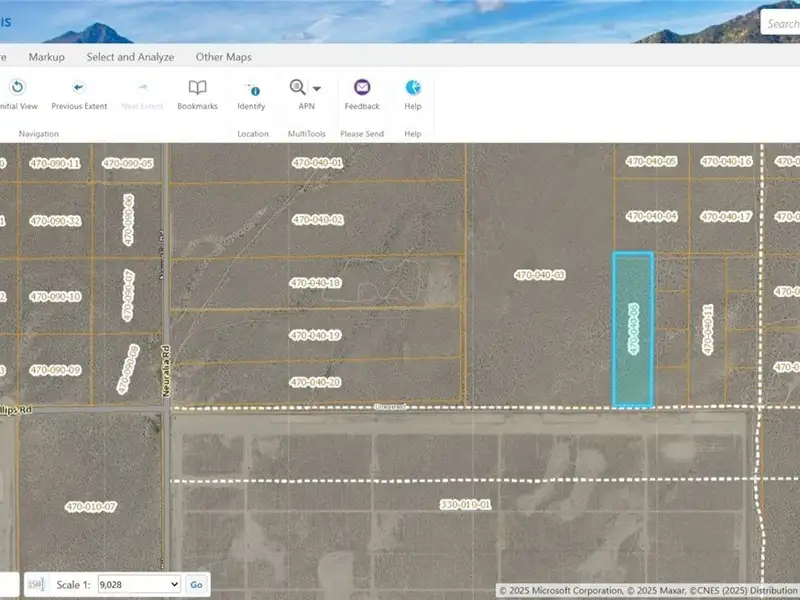Click parcel label 330-010-01
The image size is (800, 600).
(x=466, y=505)
